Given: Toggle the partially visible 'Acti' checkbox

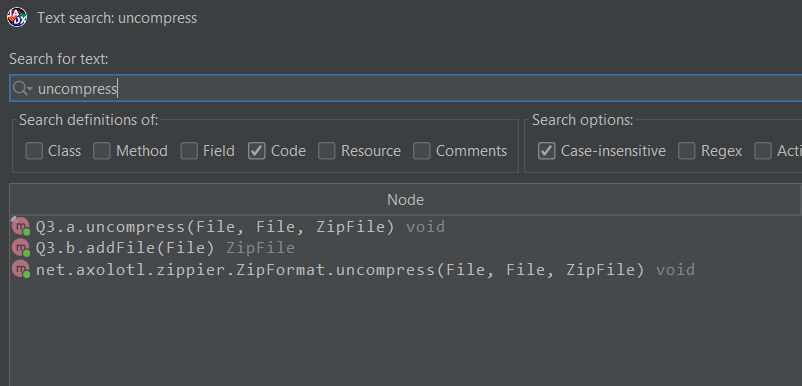Looking at the screenshot, I should pyautogui.click(x=763, y=151).
